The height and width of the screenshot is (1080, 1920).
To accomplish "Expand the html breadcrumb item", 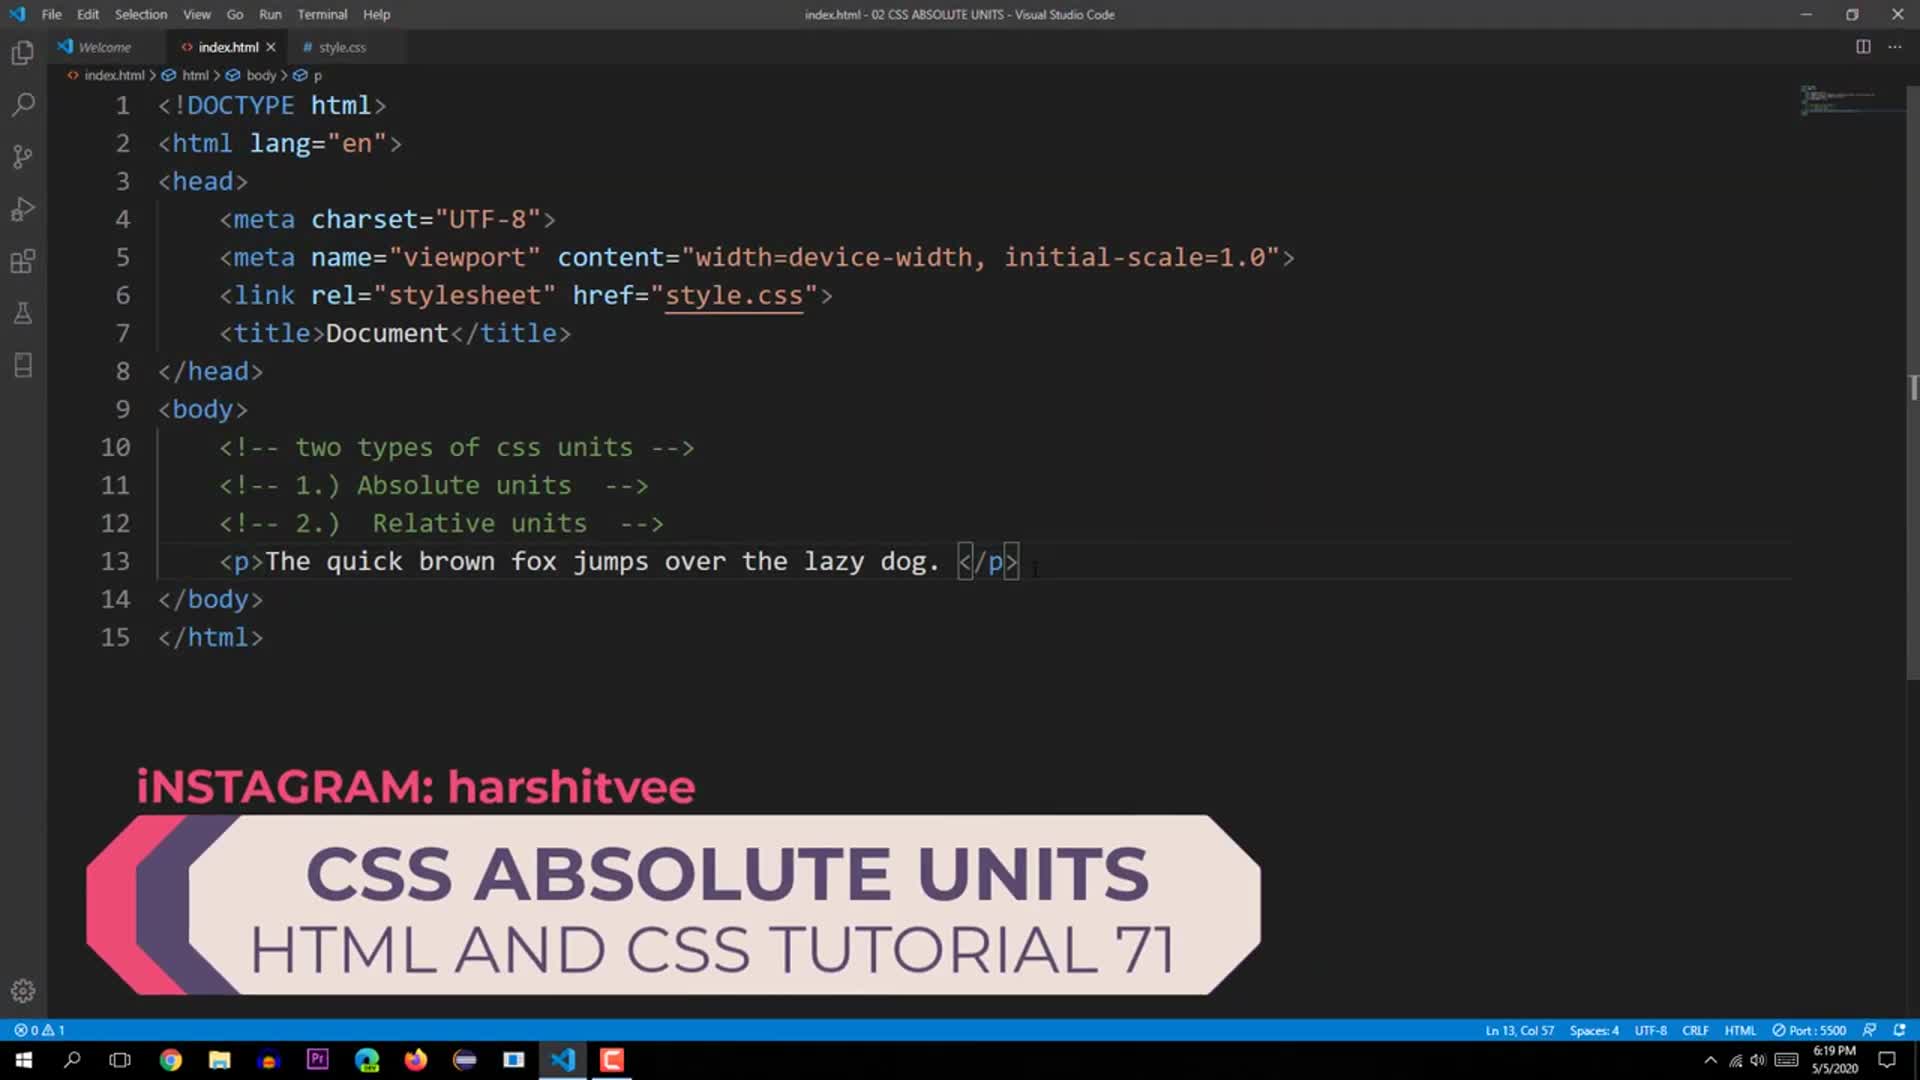I will (x=186, y=75).
